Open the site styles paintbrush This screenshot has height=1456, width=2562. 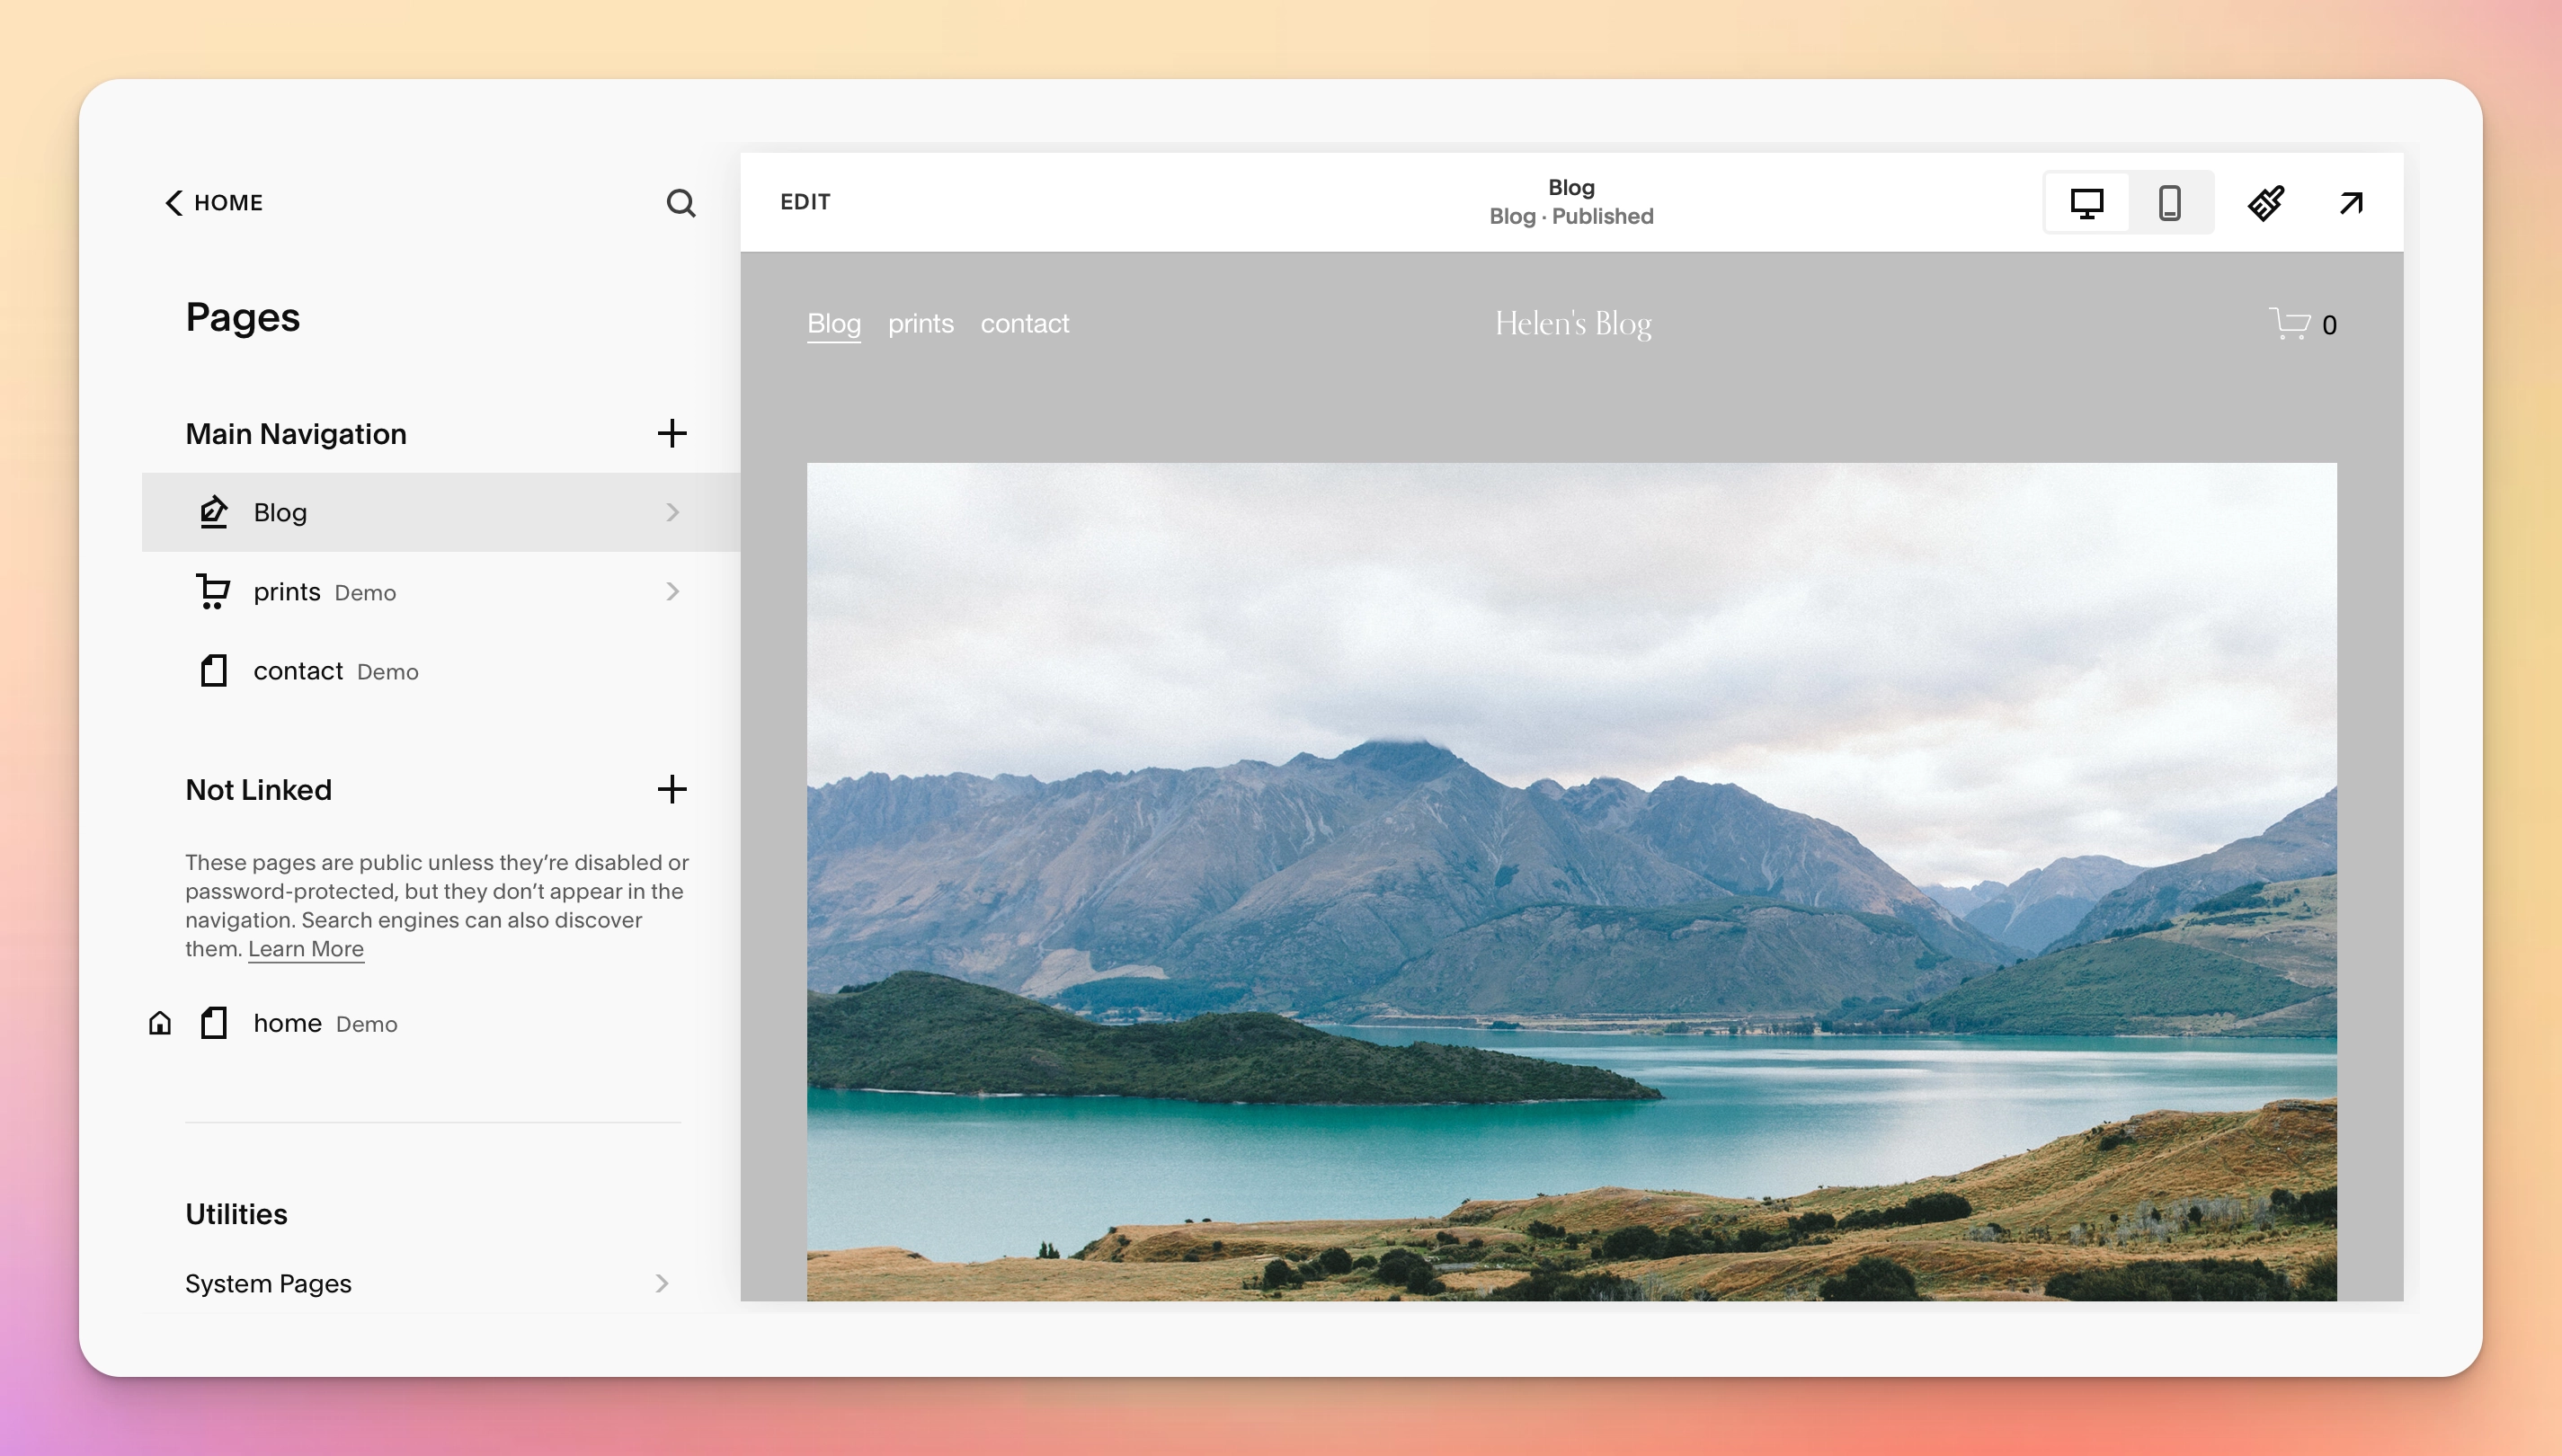(x=2266, y=203)
